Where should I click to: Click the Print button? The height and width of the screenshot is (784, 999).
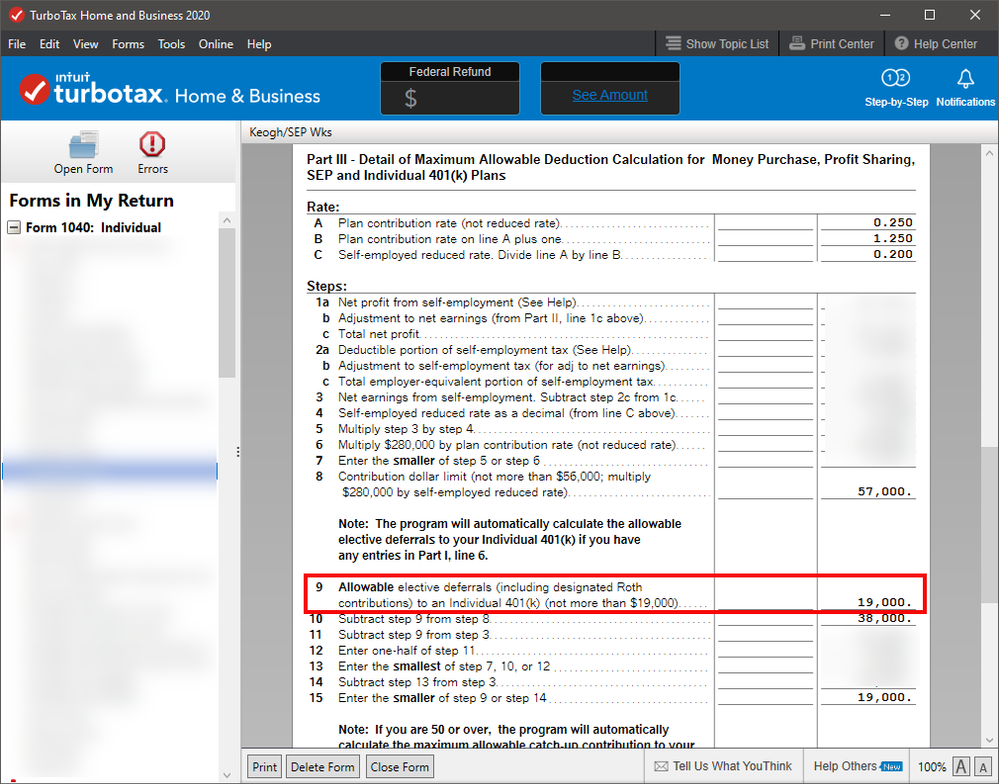click(x=264, y=767)
